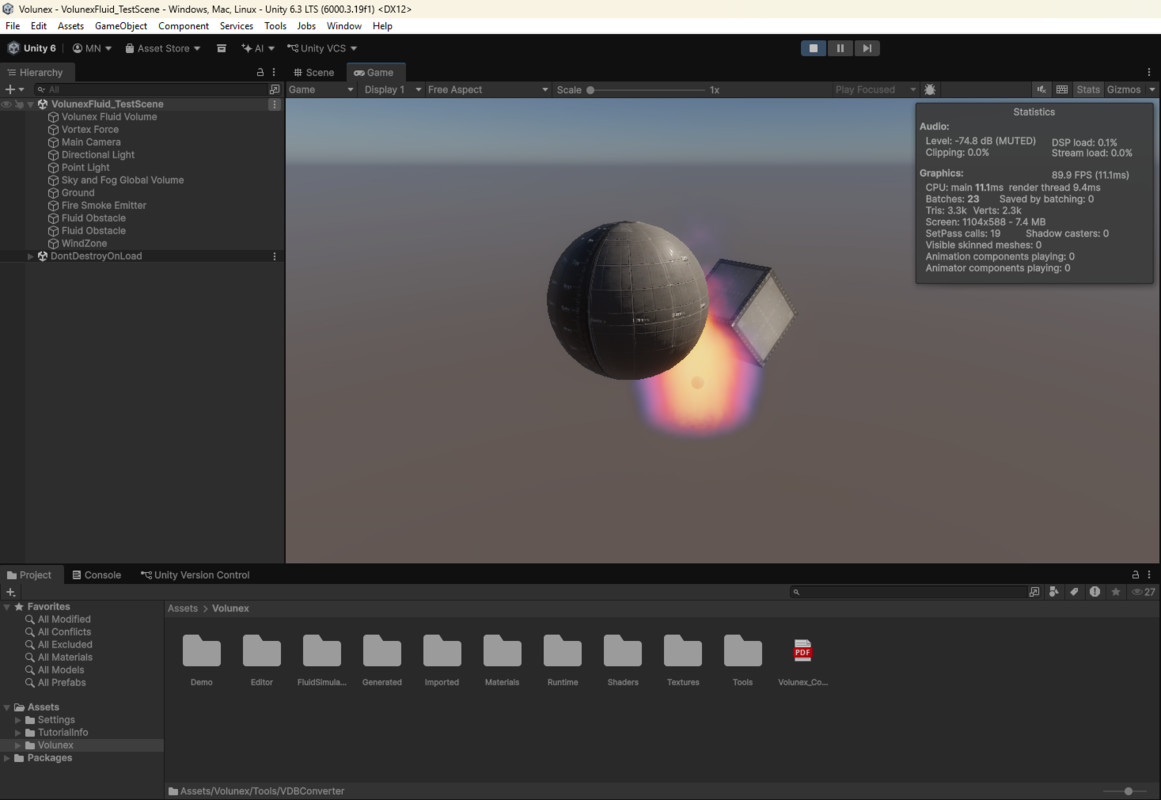Open the File menu
Viewport: 1161px width, 800px height.
pos(13,26)
